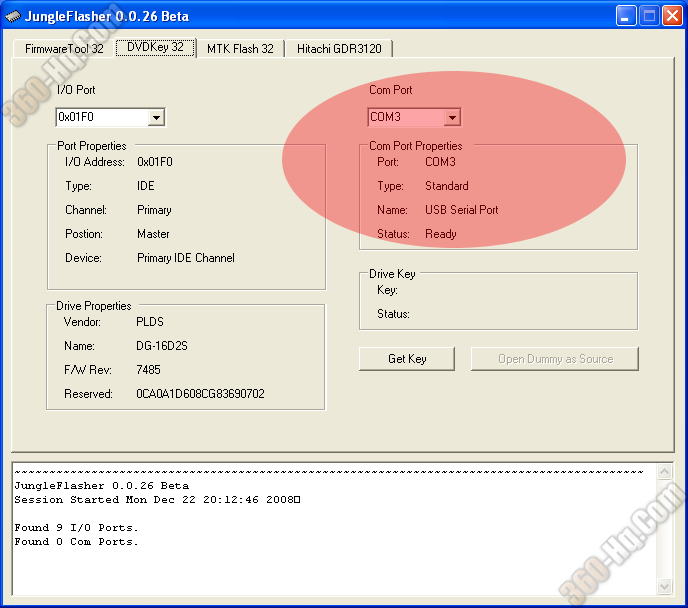The height and width of the screenshot is (608, 688).
Task: Click the Com Port type value 'Standard'
Action: click(447, 186)
